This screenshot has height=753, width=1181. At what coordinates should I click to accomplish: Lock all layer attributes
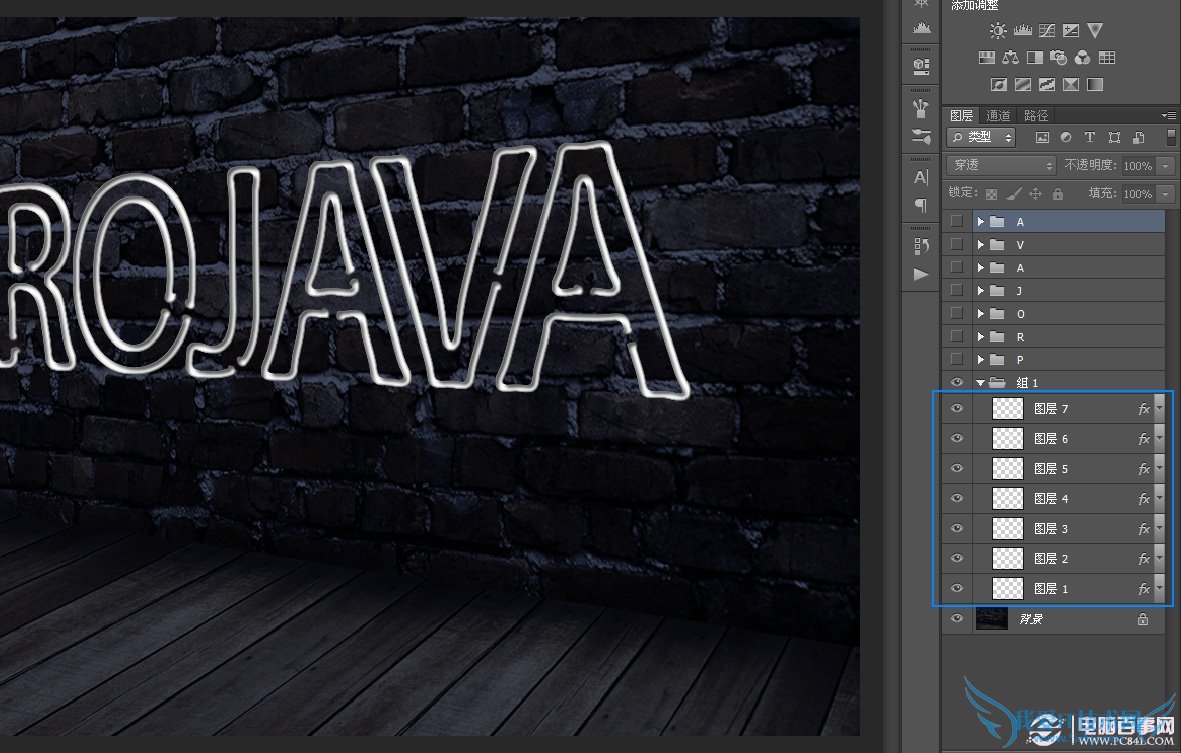click(x=1057, y=194)
